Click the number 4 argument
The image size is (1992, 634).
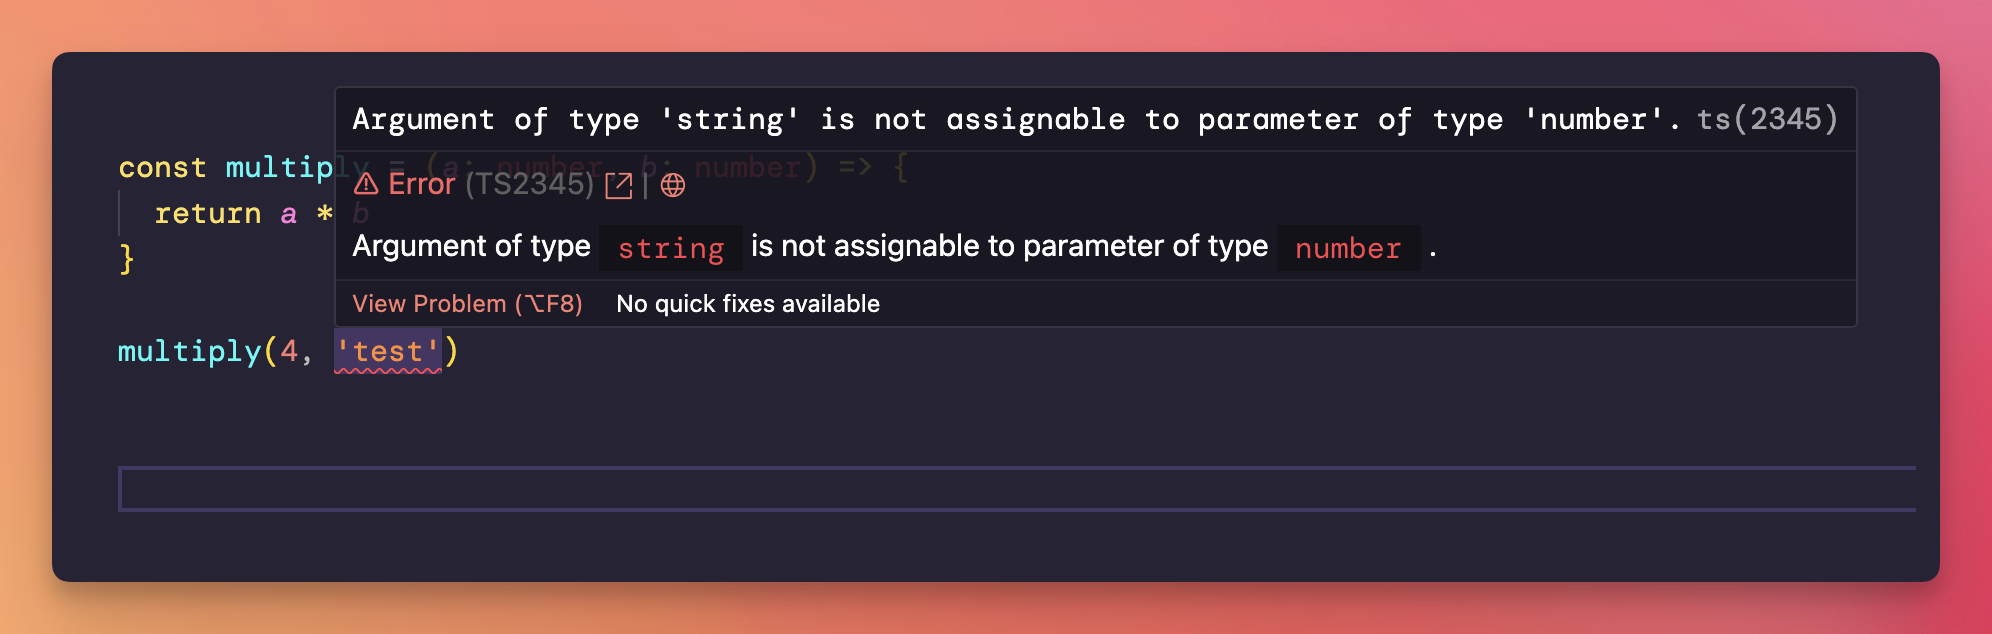(x=289, y=352)
